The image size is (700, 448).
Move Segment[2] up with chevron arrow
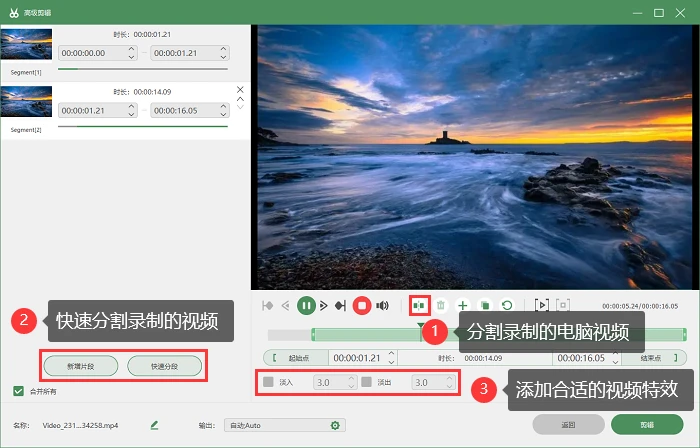coord(240,99)
